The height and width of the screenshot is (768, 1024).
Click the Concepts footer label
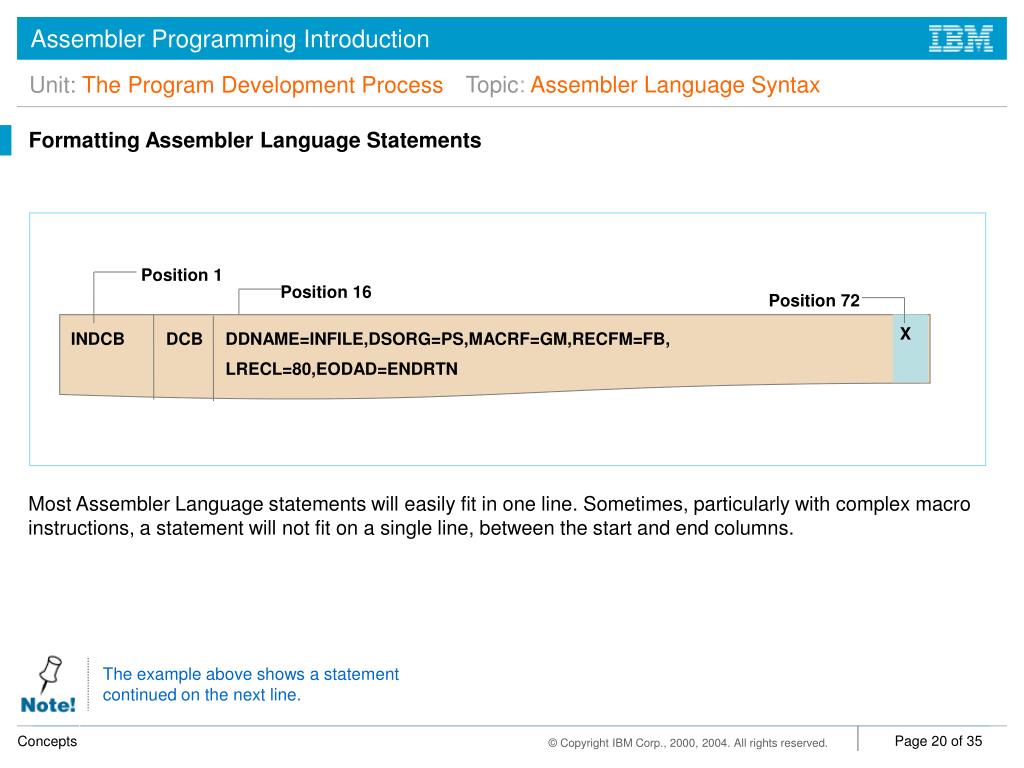pos(47,741)
